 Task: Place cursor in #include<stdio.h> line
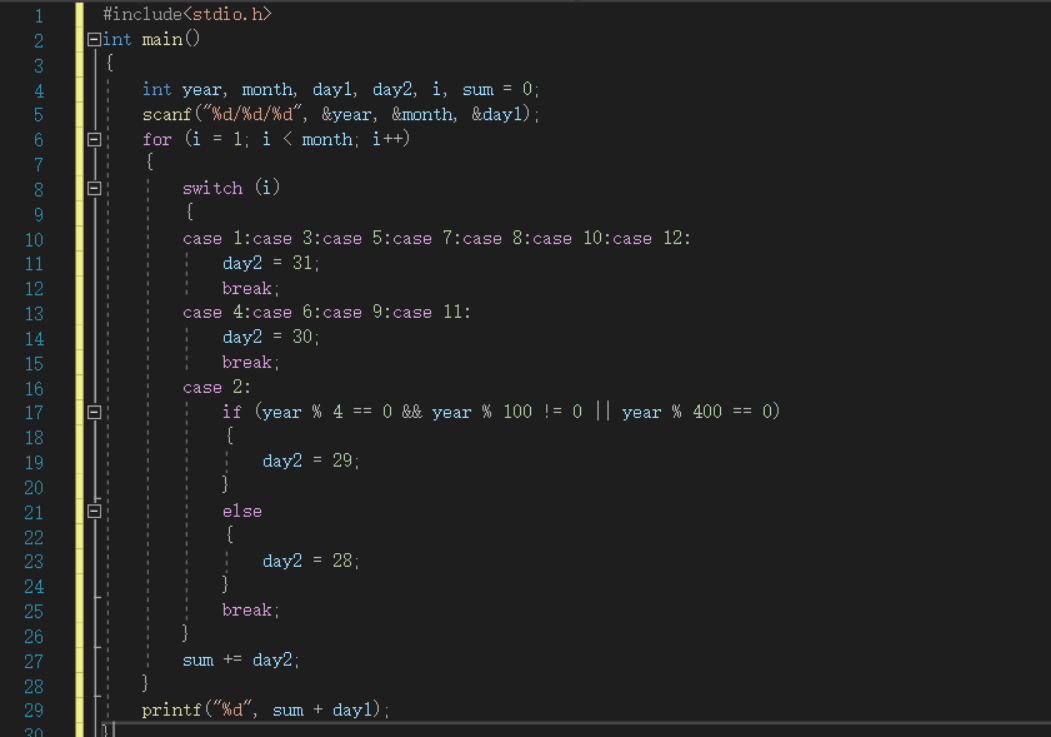(x=187, y=14)
